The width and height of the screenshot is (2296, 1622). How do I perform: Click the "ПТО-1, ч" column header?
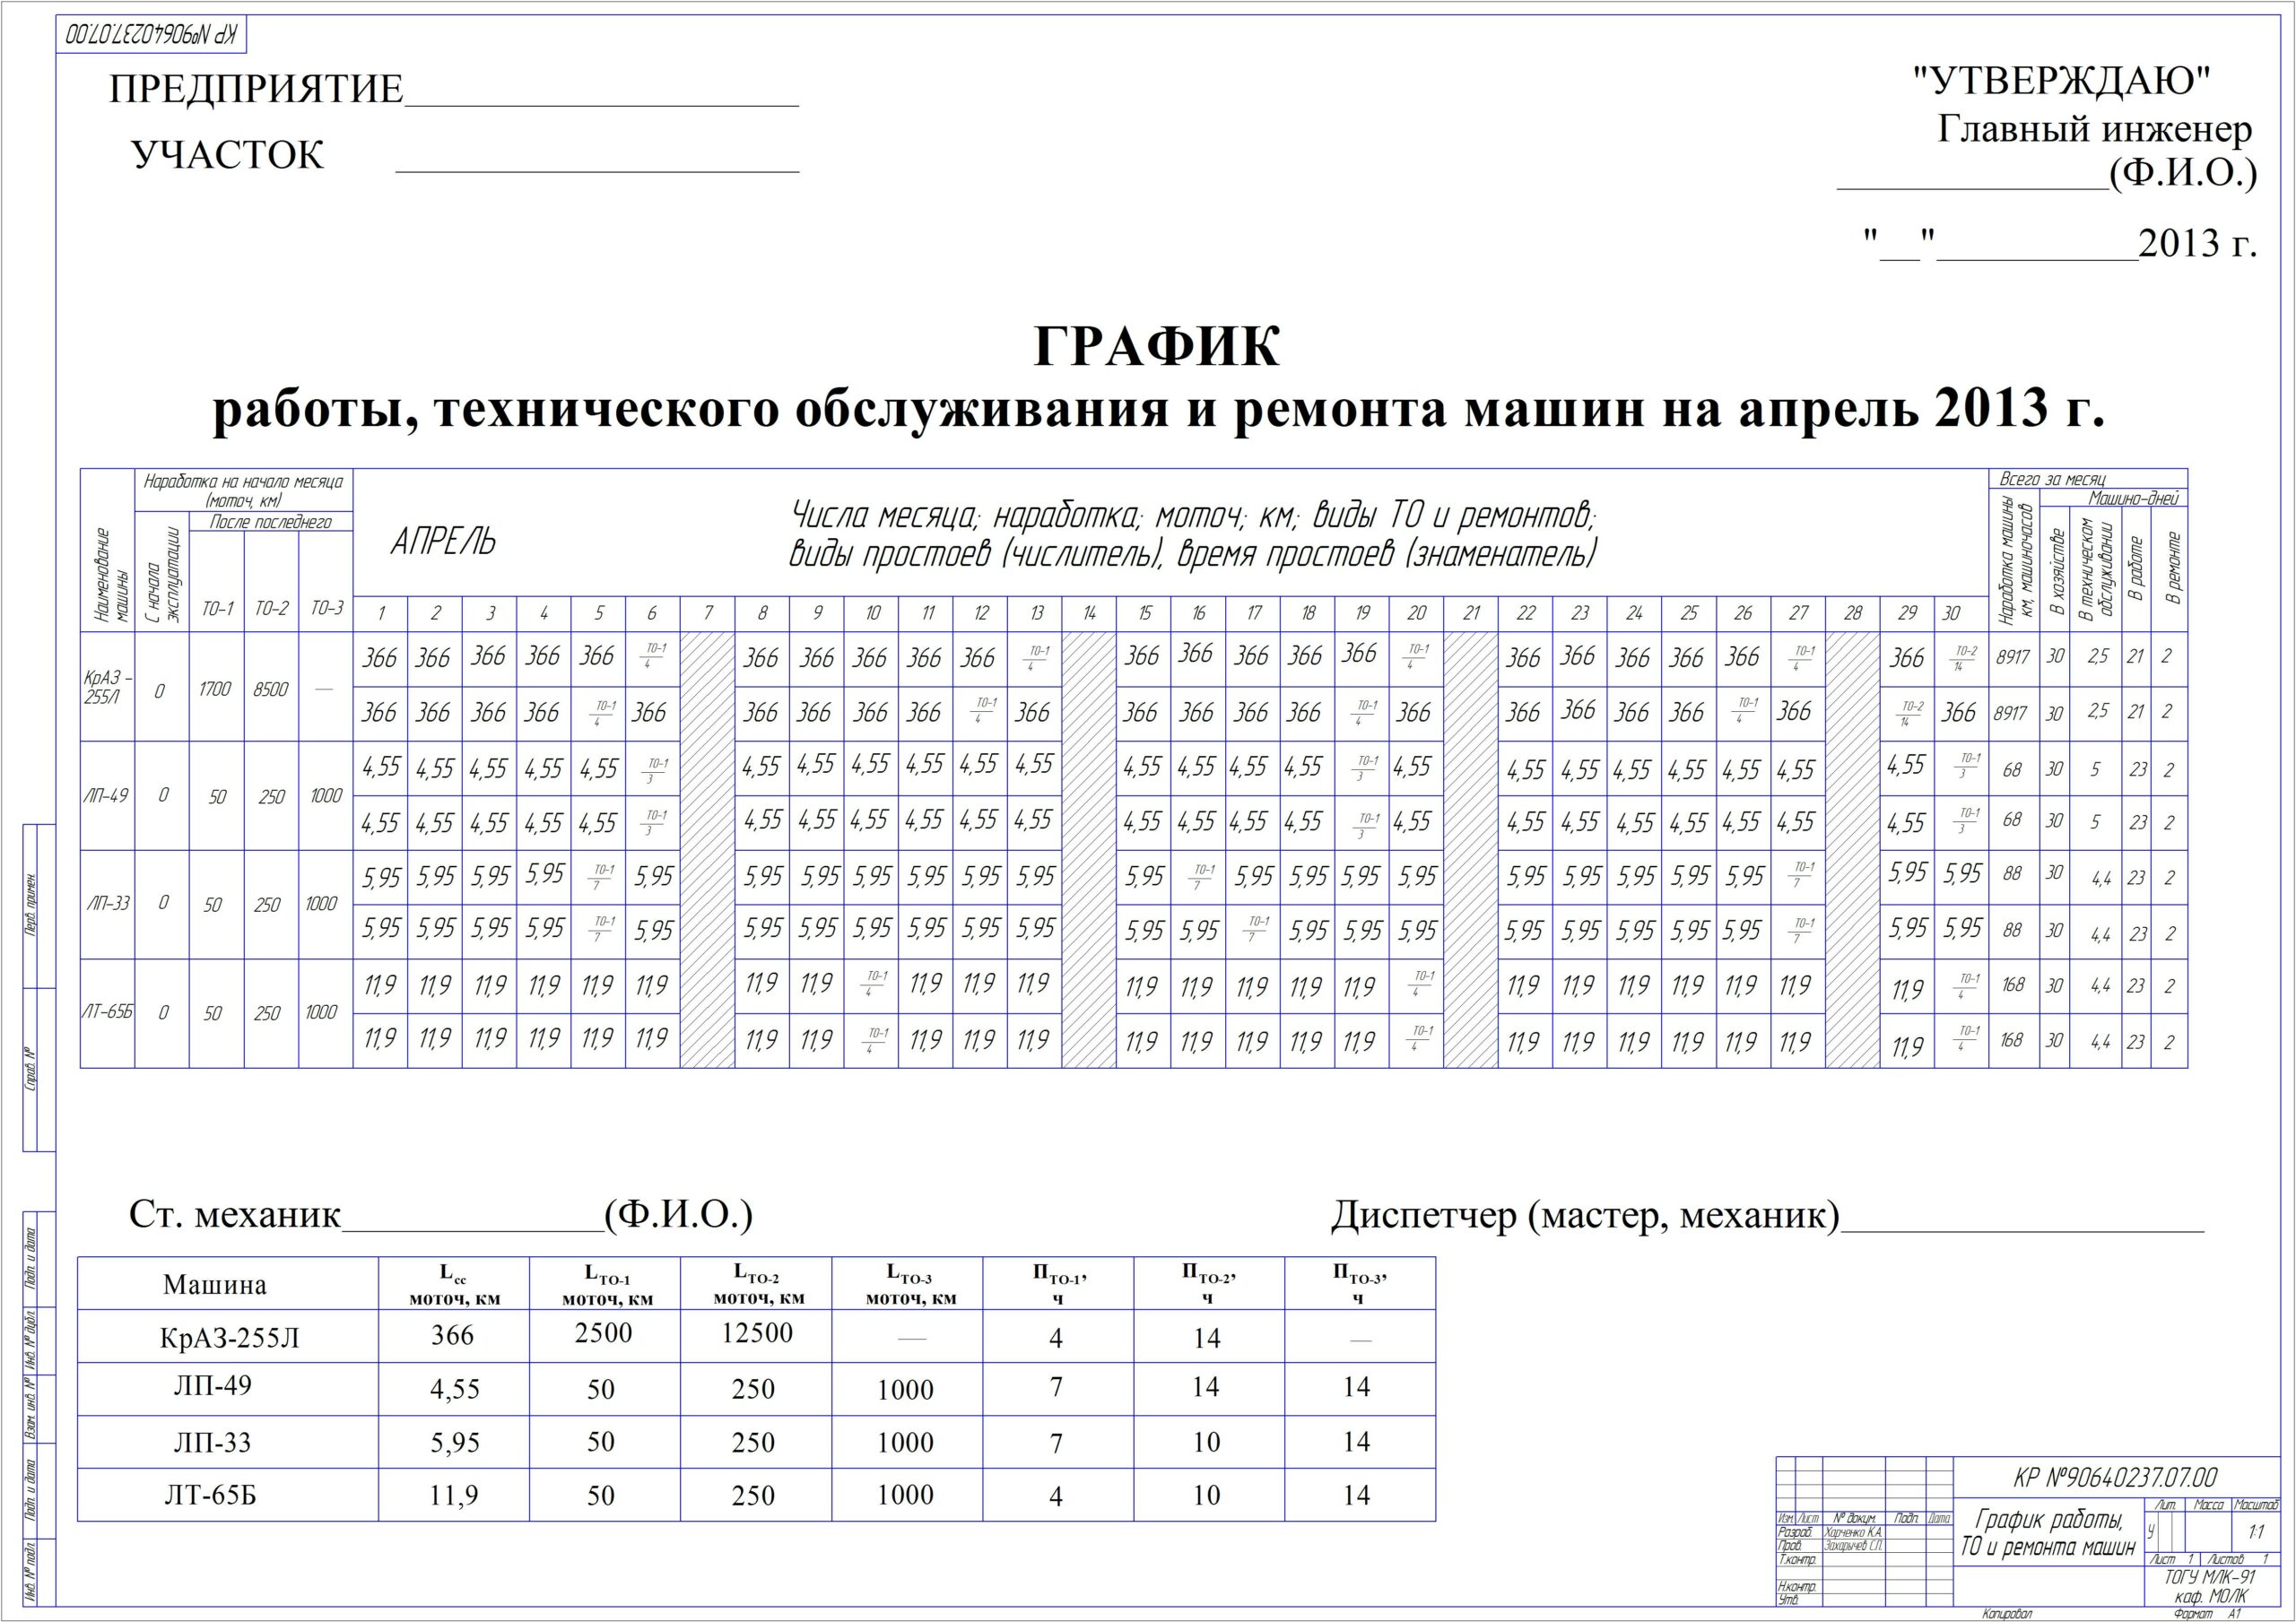[1059, 1286]
